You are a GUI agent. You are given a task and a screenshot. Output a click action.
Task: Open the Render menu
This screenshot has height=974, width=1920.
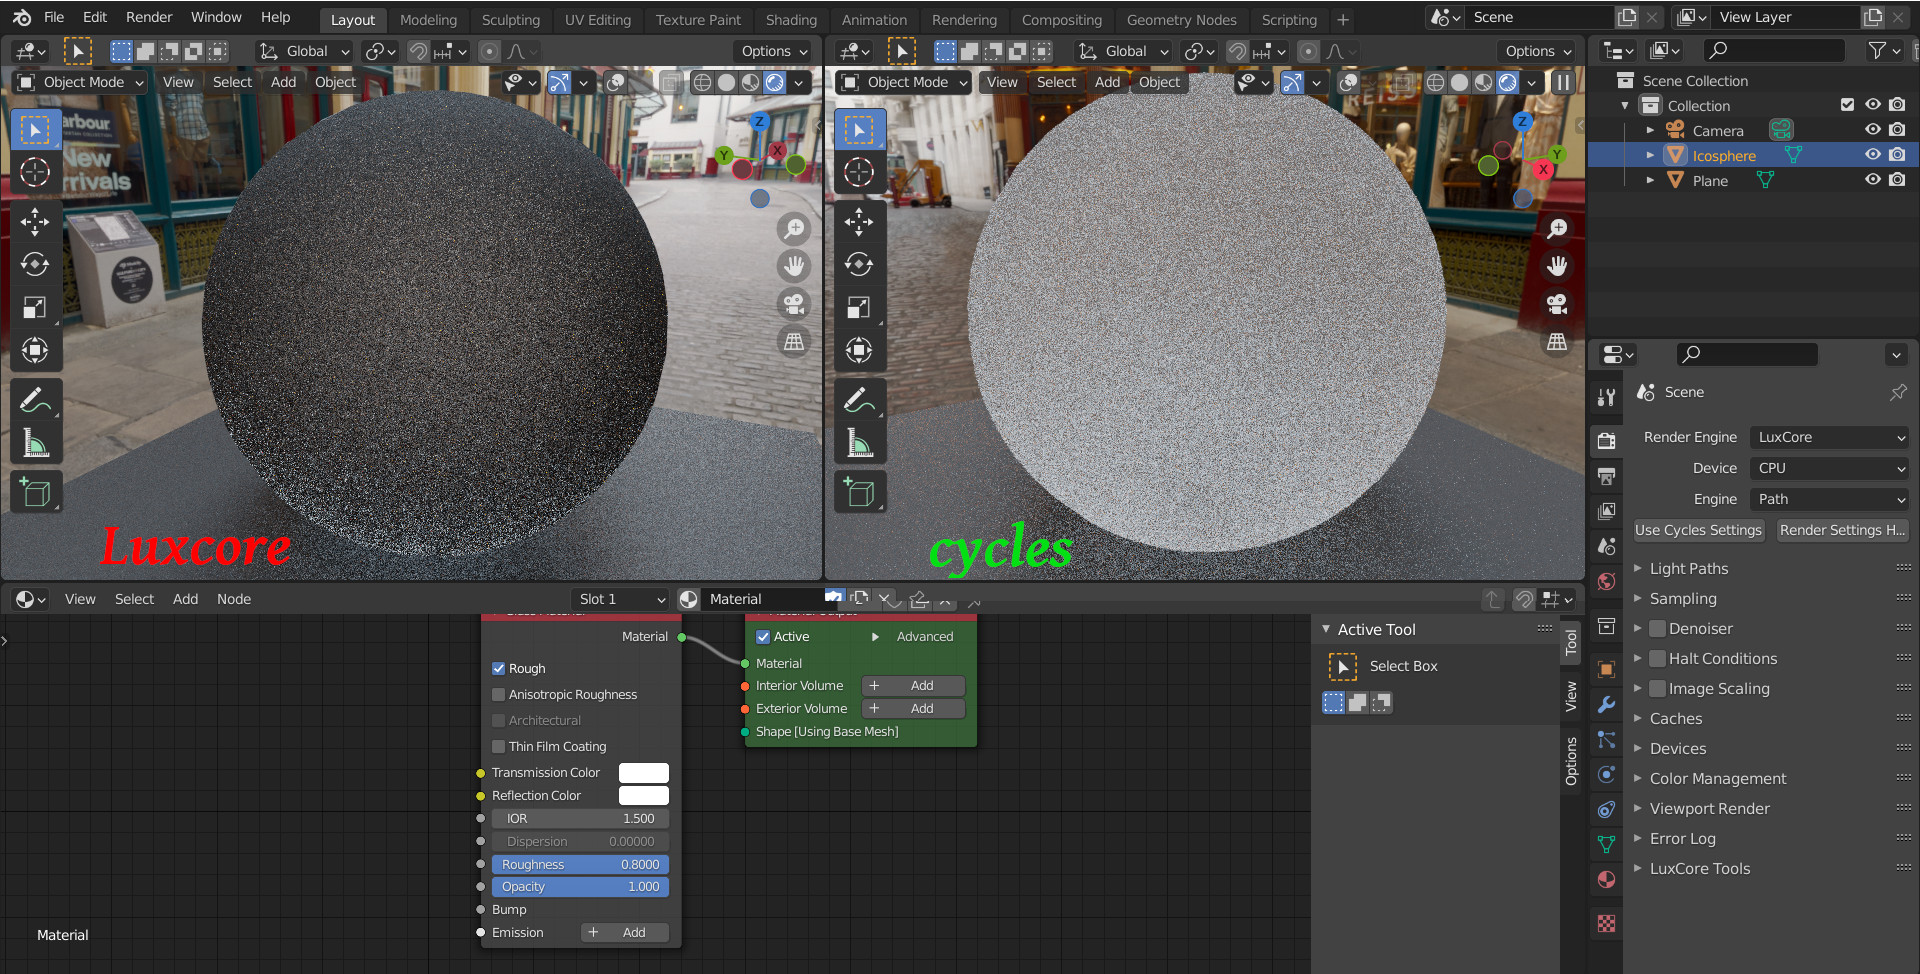click(x=148, y=17)
